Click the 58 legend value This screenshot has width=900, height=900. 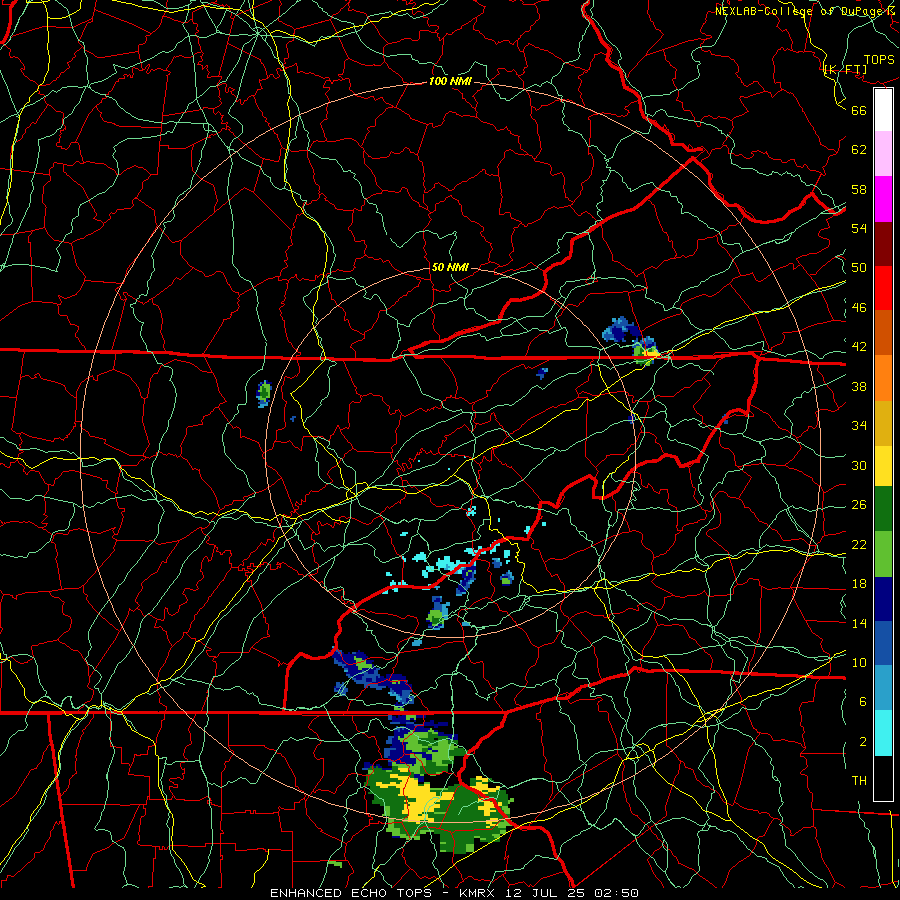tap(859, 189)
